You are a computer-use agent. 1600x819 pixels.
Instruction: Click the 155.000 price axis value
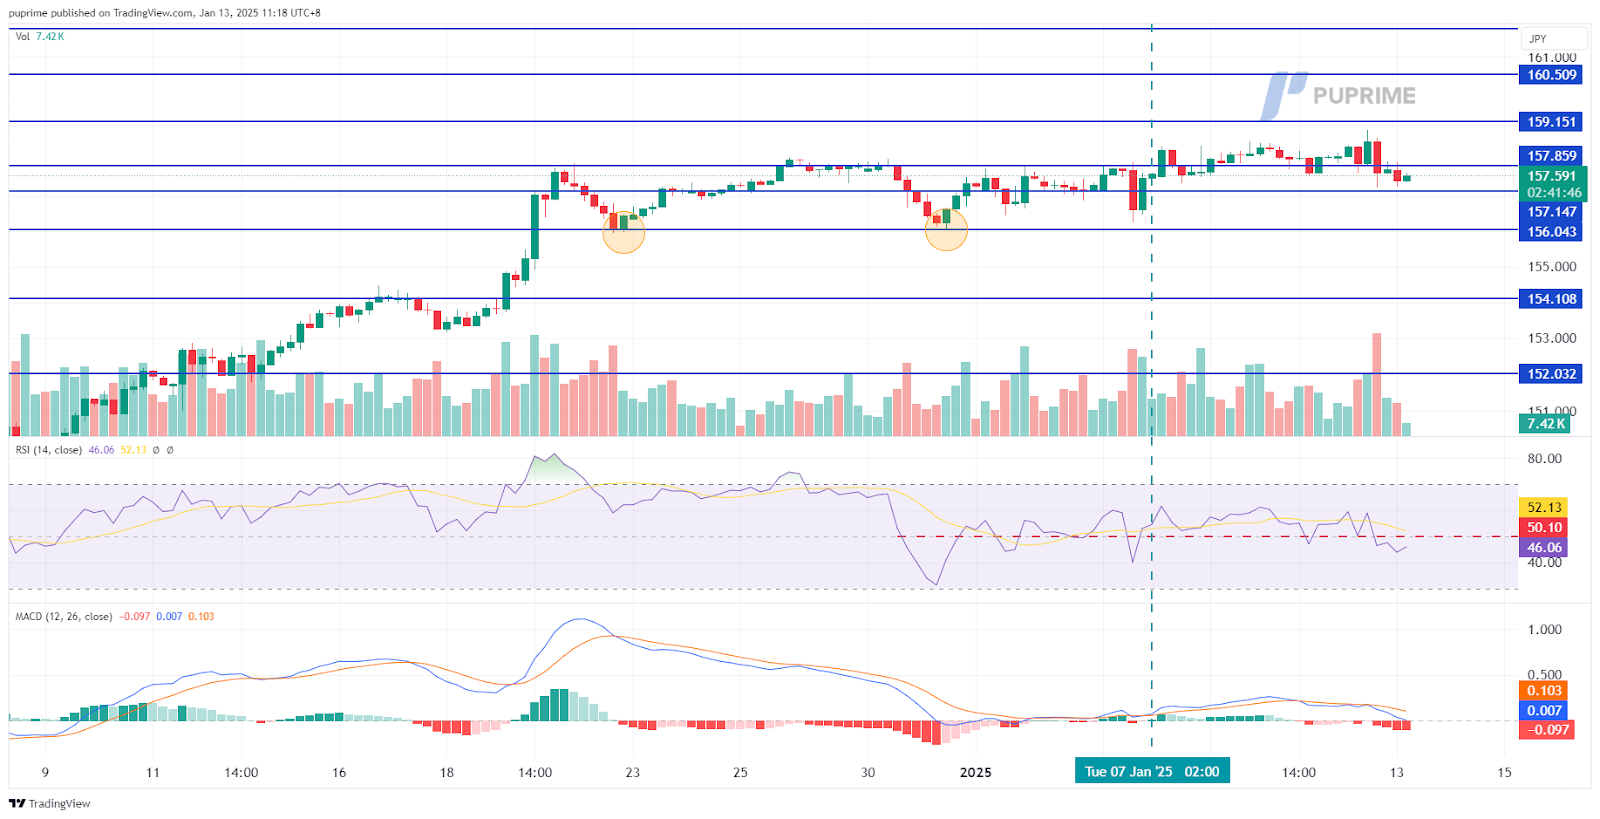(1551, 267)
